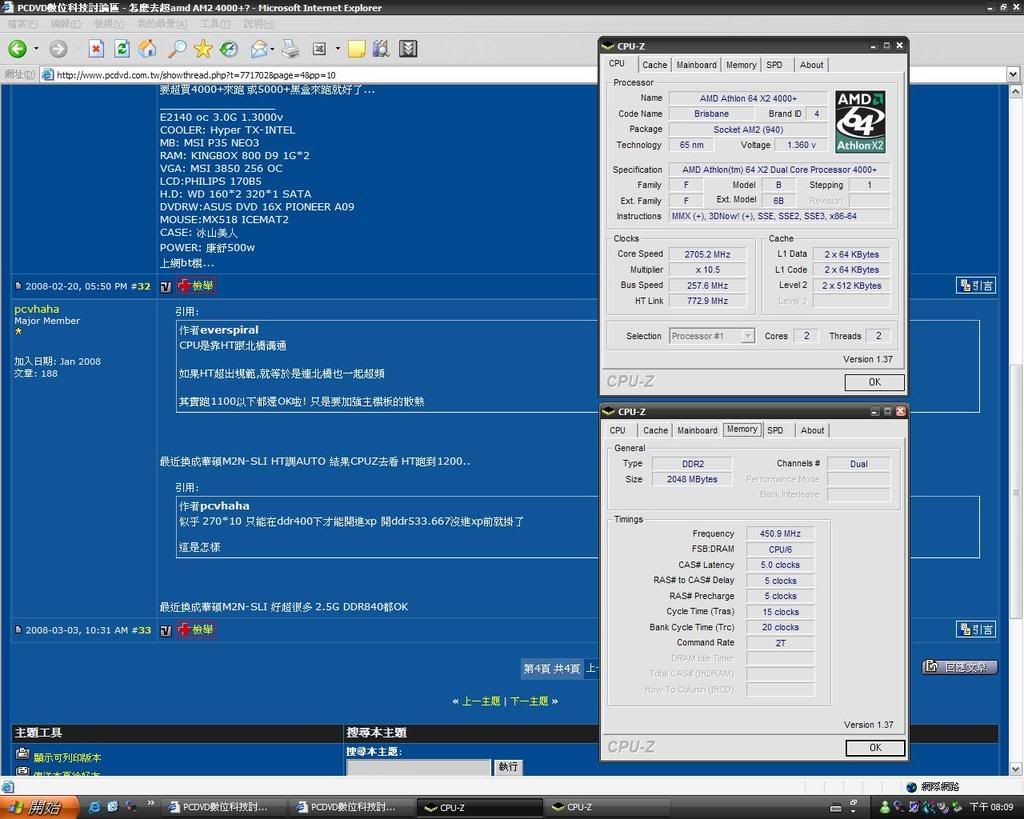The height and width of the screenshot is (819, 1024).
Task: Open Favorites with the yellow star icon
Action: (203, 48)
